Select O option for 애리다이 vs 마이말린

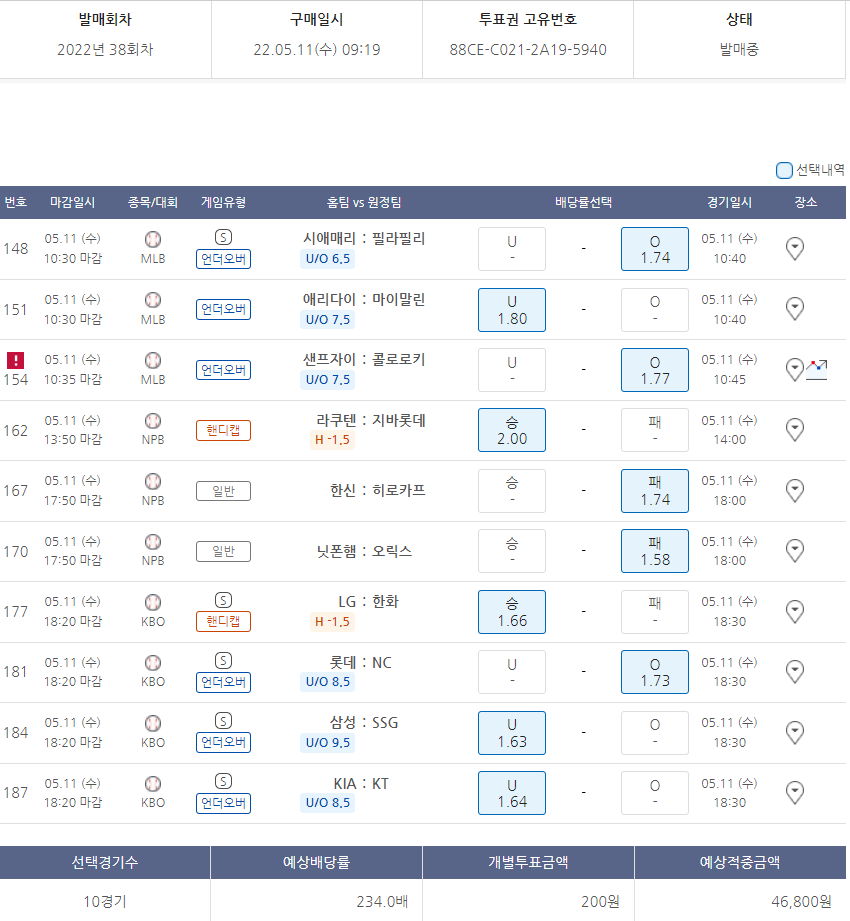[655, 310]
